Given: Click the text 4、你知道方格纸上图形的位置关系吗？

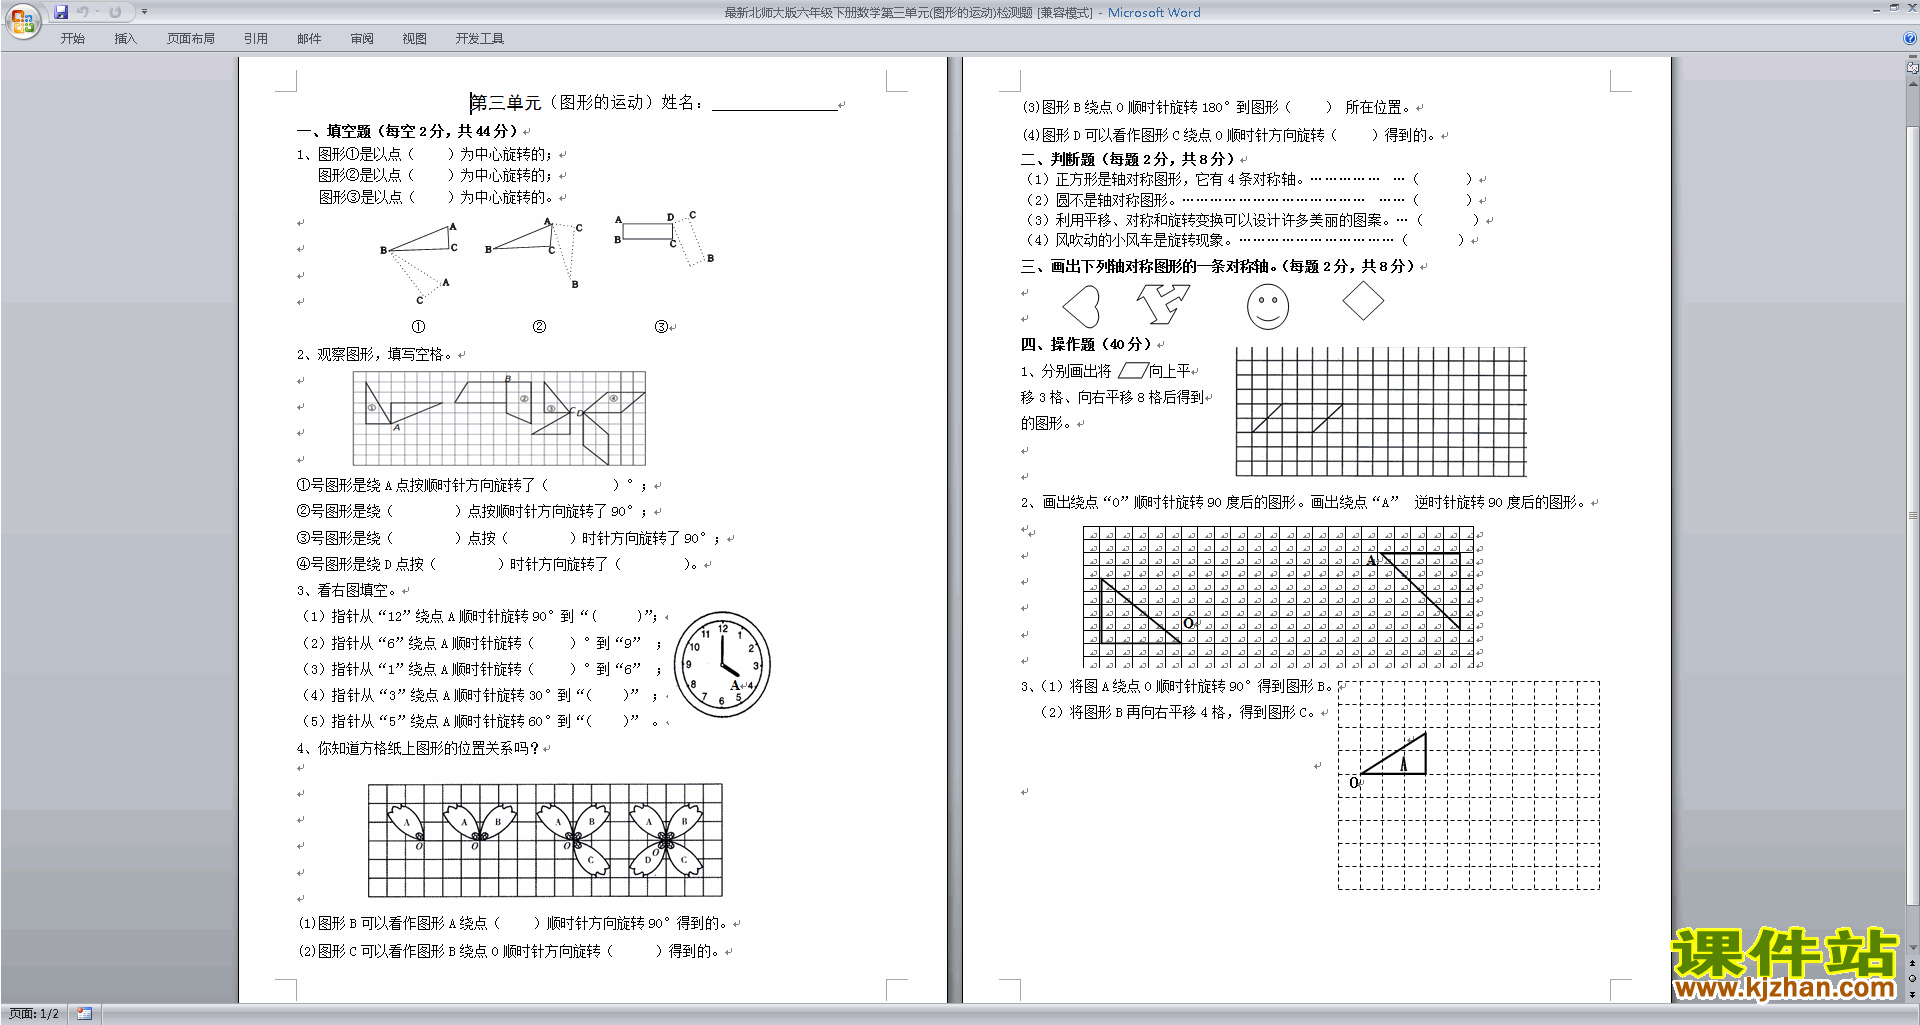Looking at the screenshot, I should [418, 748].
